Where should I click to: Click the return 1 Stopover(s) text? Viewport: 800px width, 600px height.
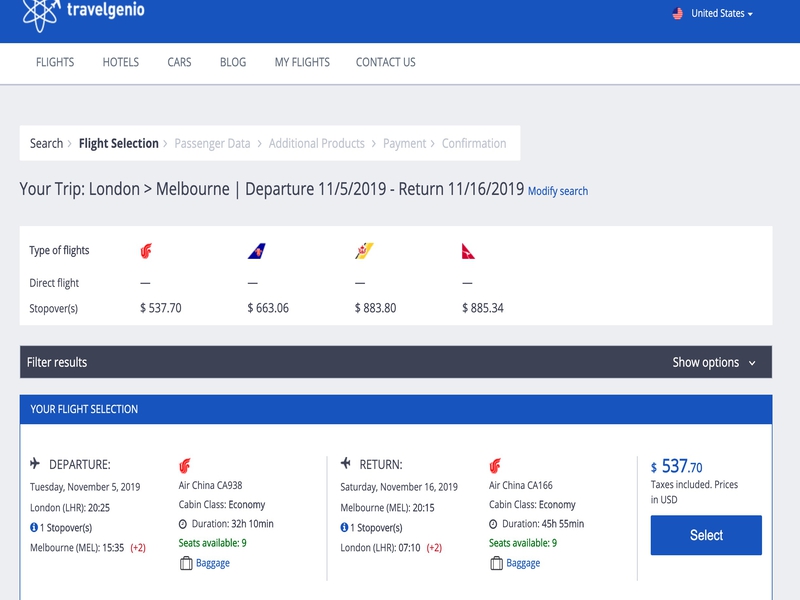click(377, 528)
